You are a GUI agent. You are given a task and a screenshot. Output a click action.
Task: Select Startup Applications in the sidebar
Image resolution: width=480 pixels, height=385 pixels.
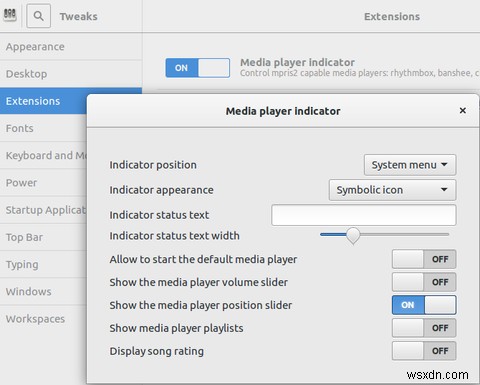pos(43,210)
